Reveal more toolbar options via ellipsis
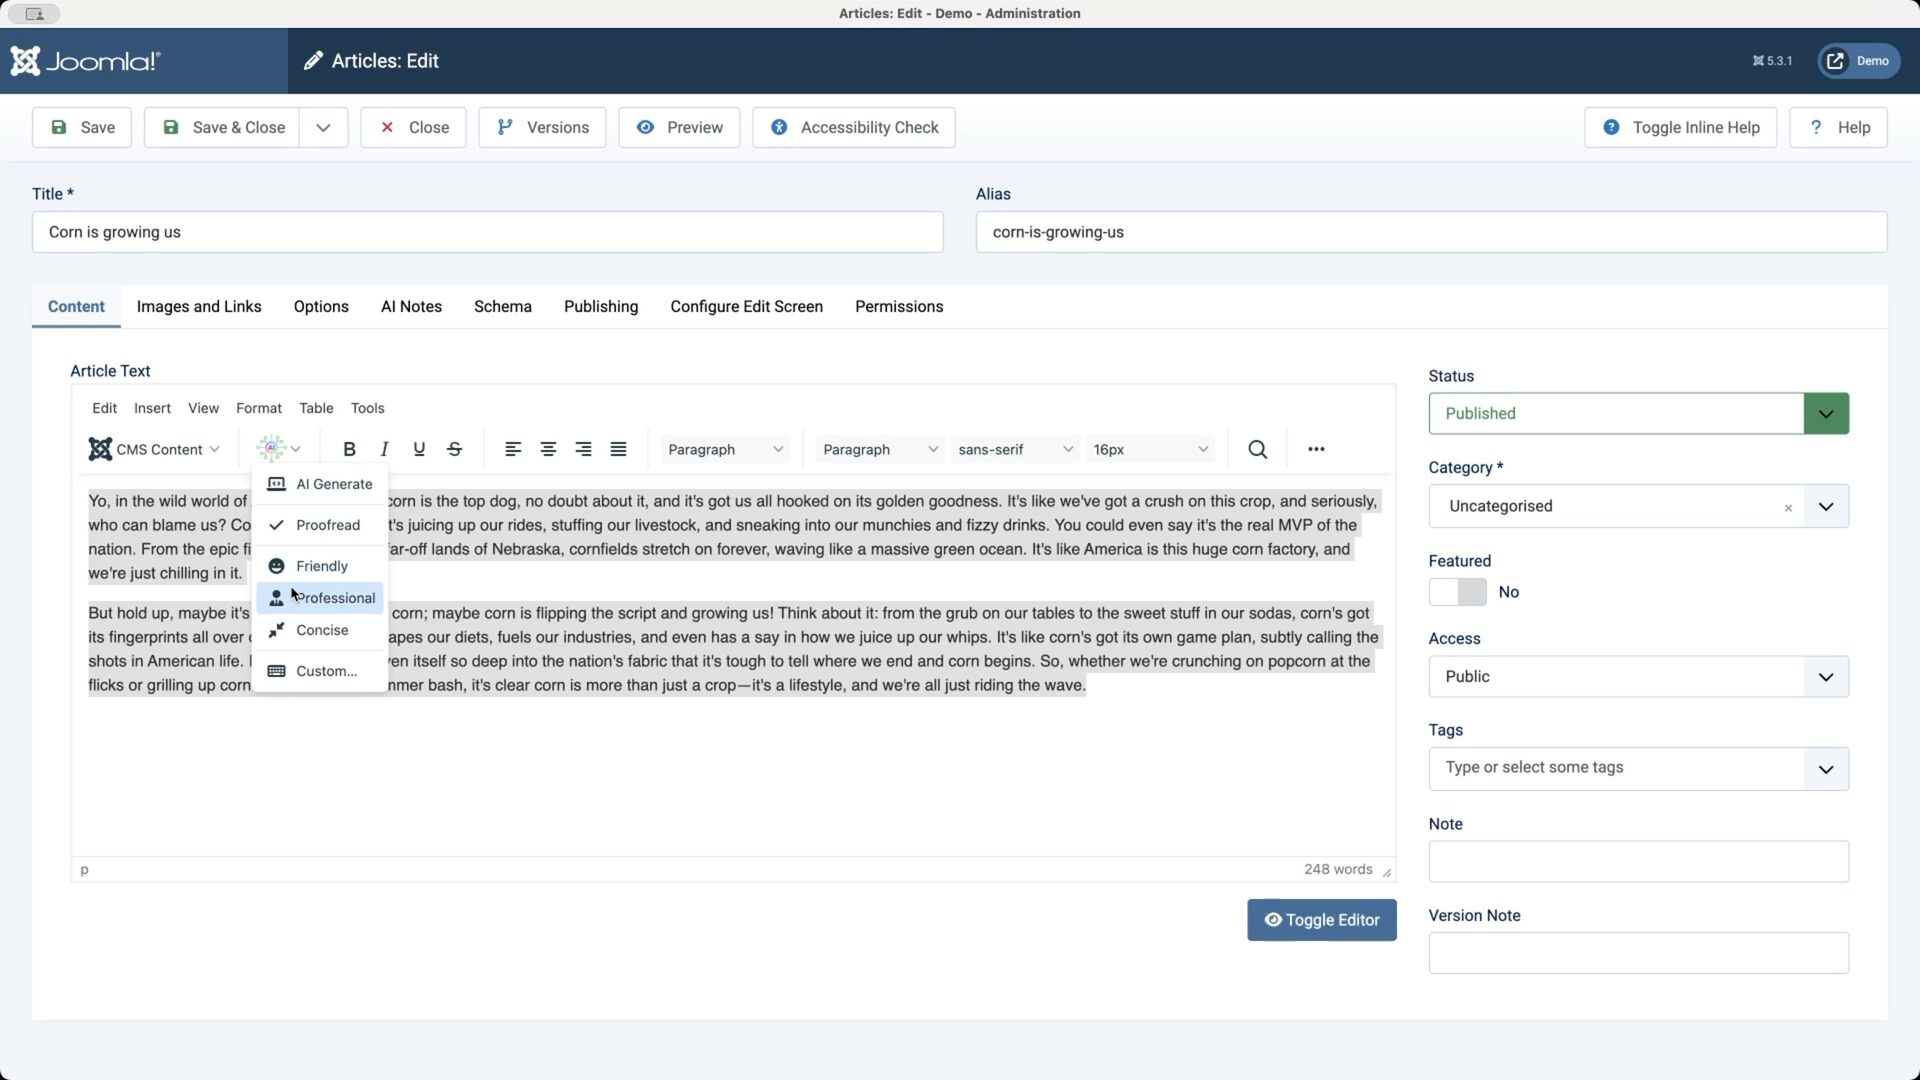 pos(1316,449)
